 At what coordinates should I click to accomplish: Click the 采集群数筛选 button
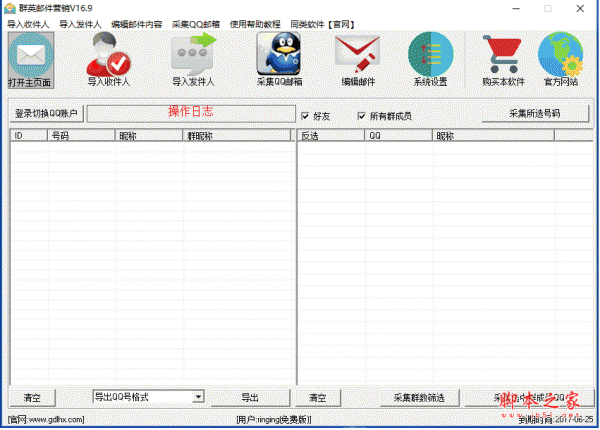[x=419, y=398]
